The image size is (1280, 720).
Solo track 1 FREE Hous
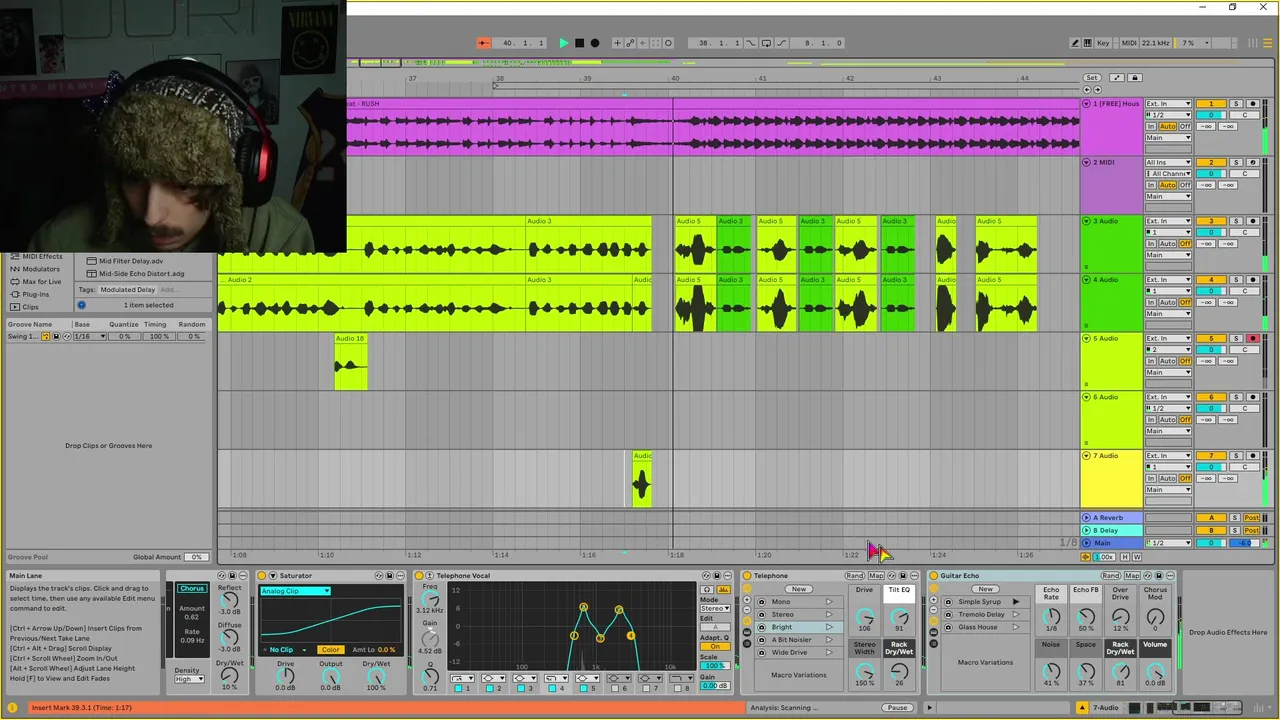click(x=1235, y=104)
